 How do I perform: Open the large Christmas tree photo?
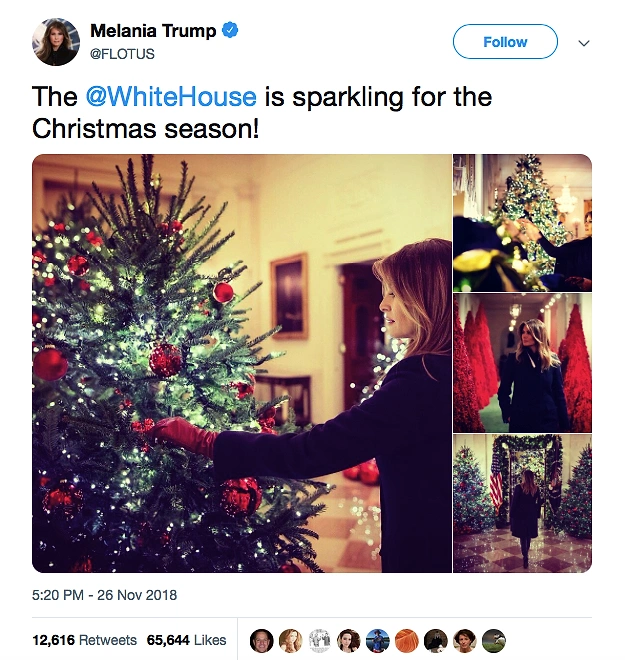point(242,363)
